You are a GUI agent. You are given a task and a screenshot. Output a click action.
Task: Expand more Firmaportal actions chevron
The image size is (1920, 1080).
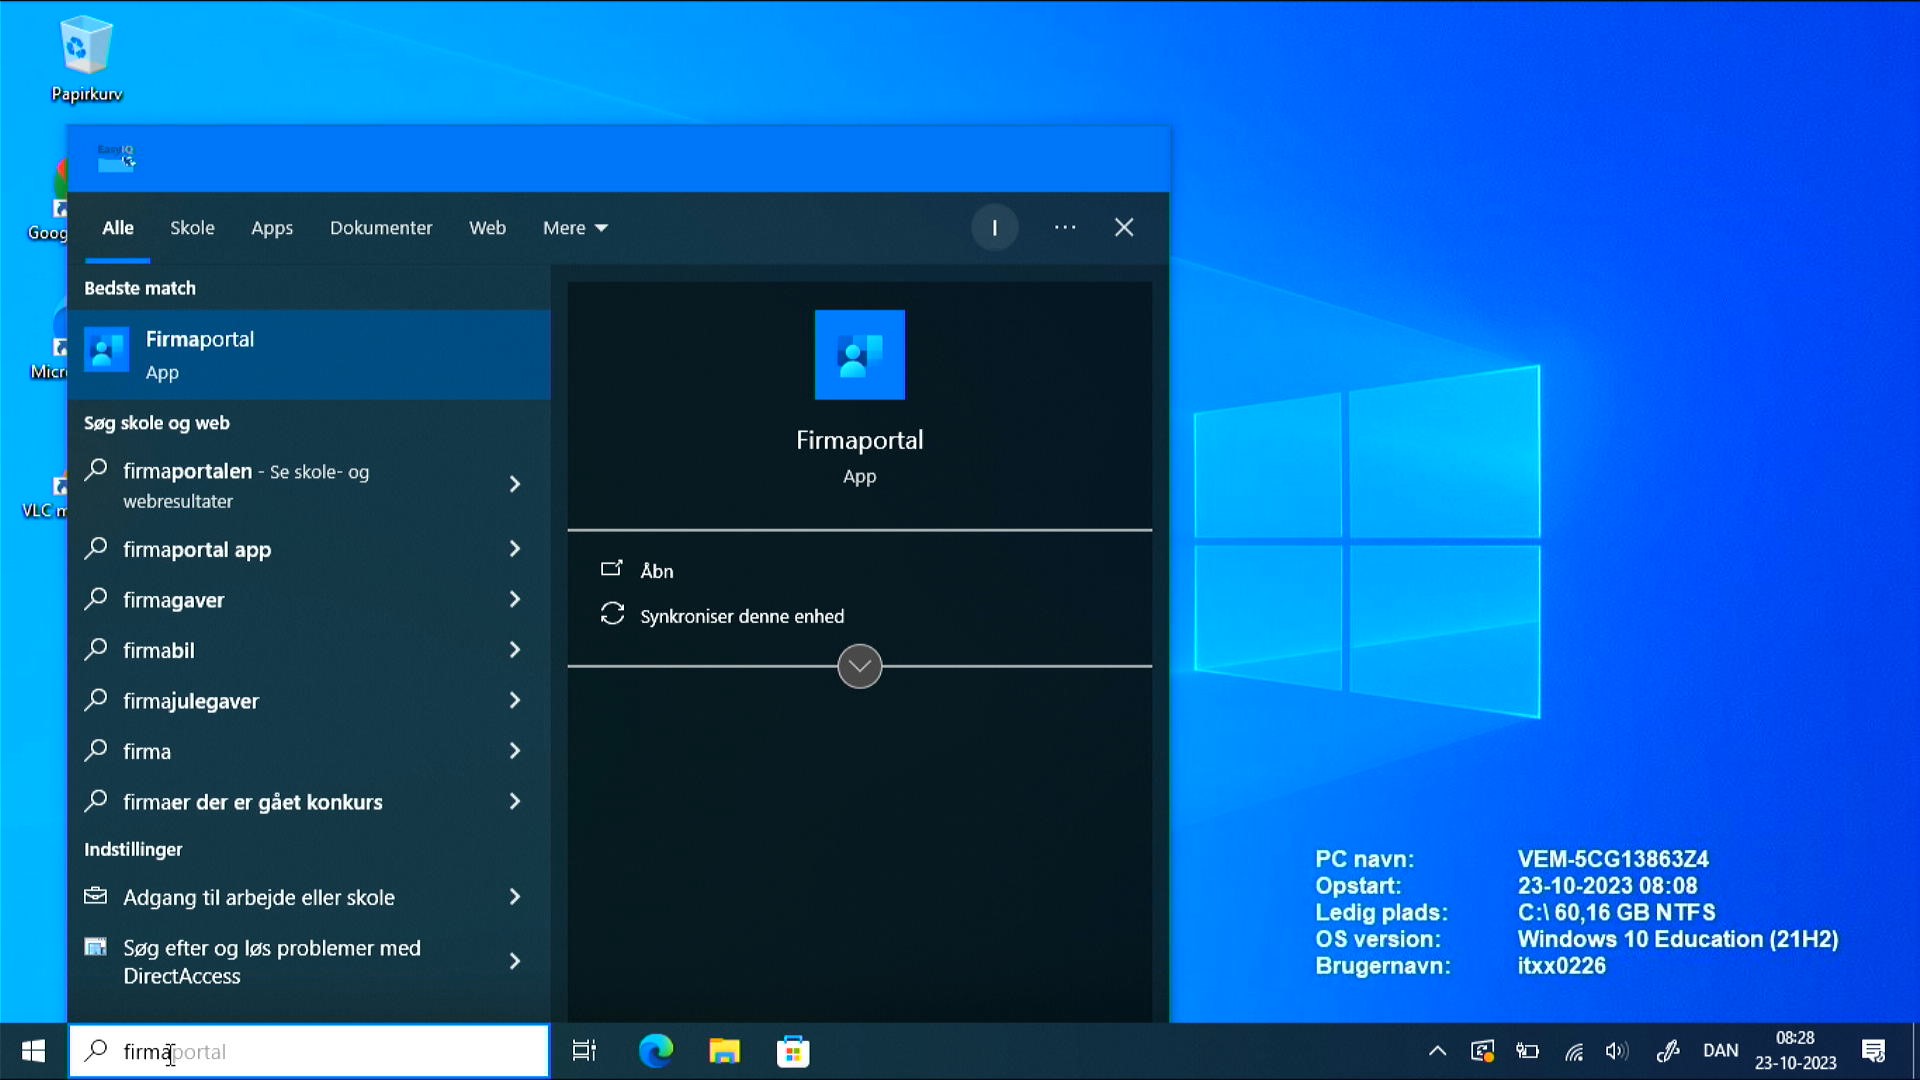(x=859, y=666)
